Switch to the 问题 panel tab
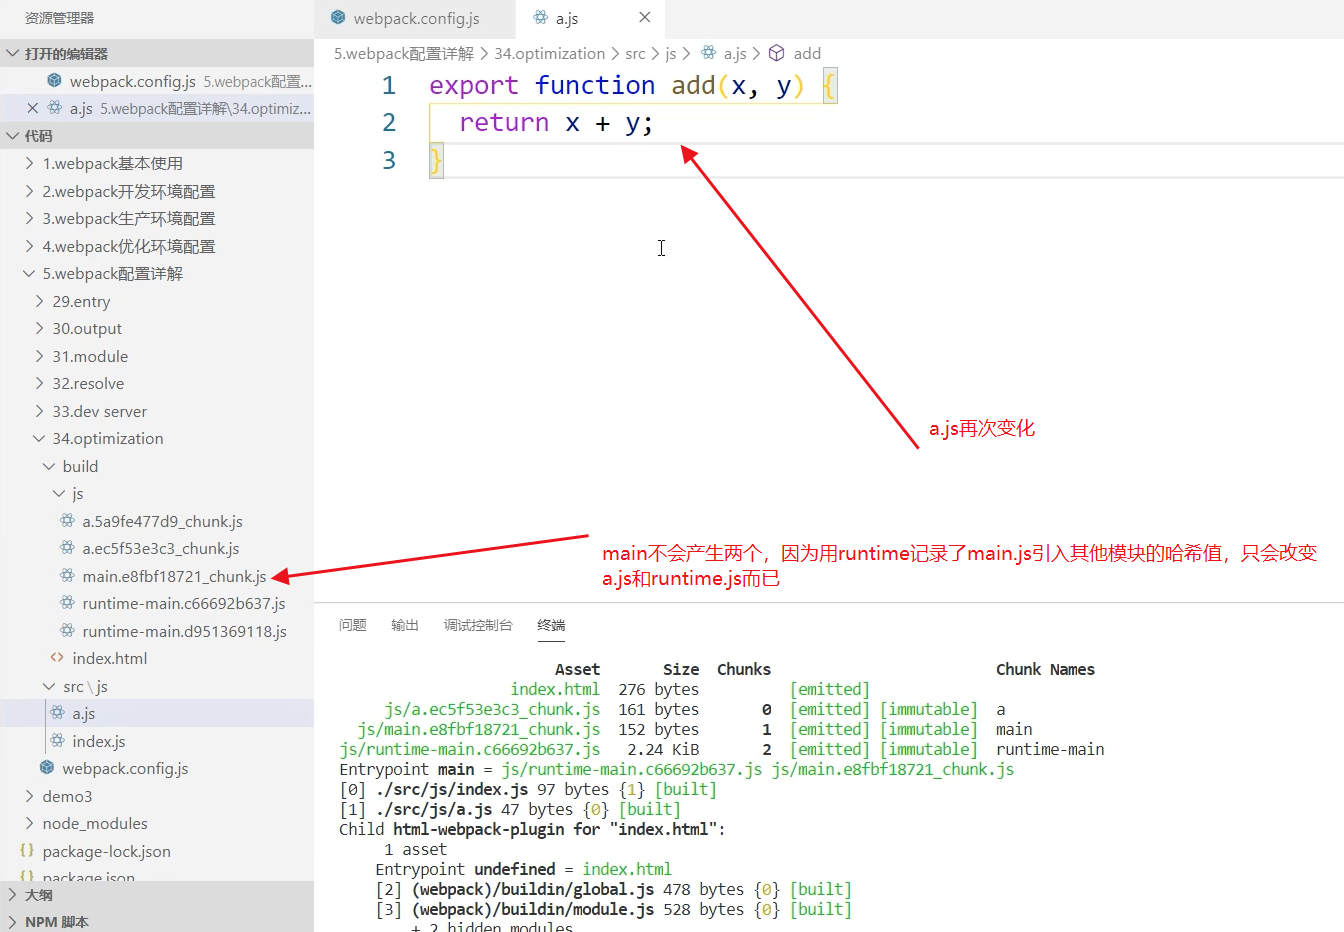The height and width of the screenshot is (932, 1344). [352, 625]
